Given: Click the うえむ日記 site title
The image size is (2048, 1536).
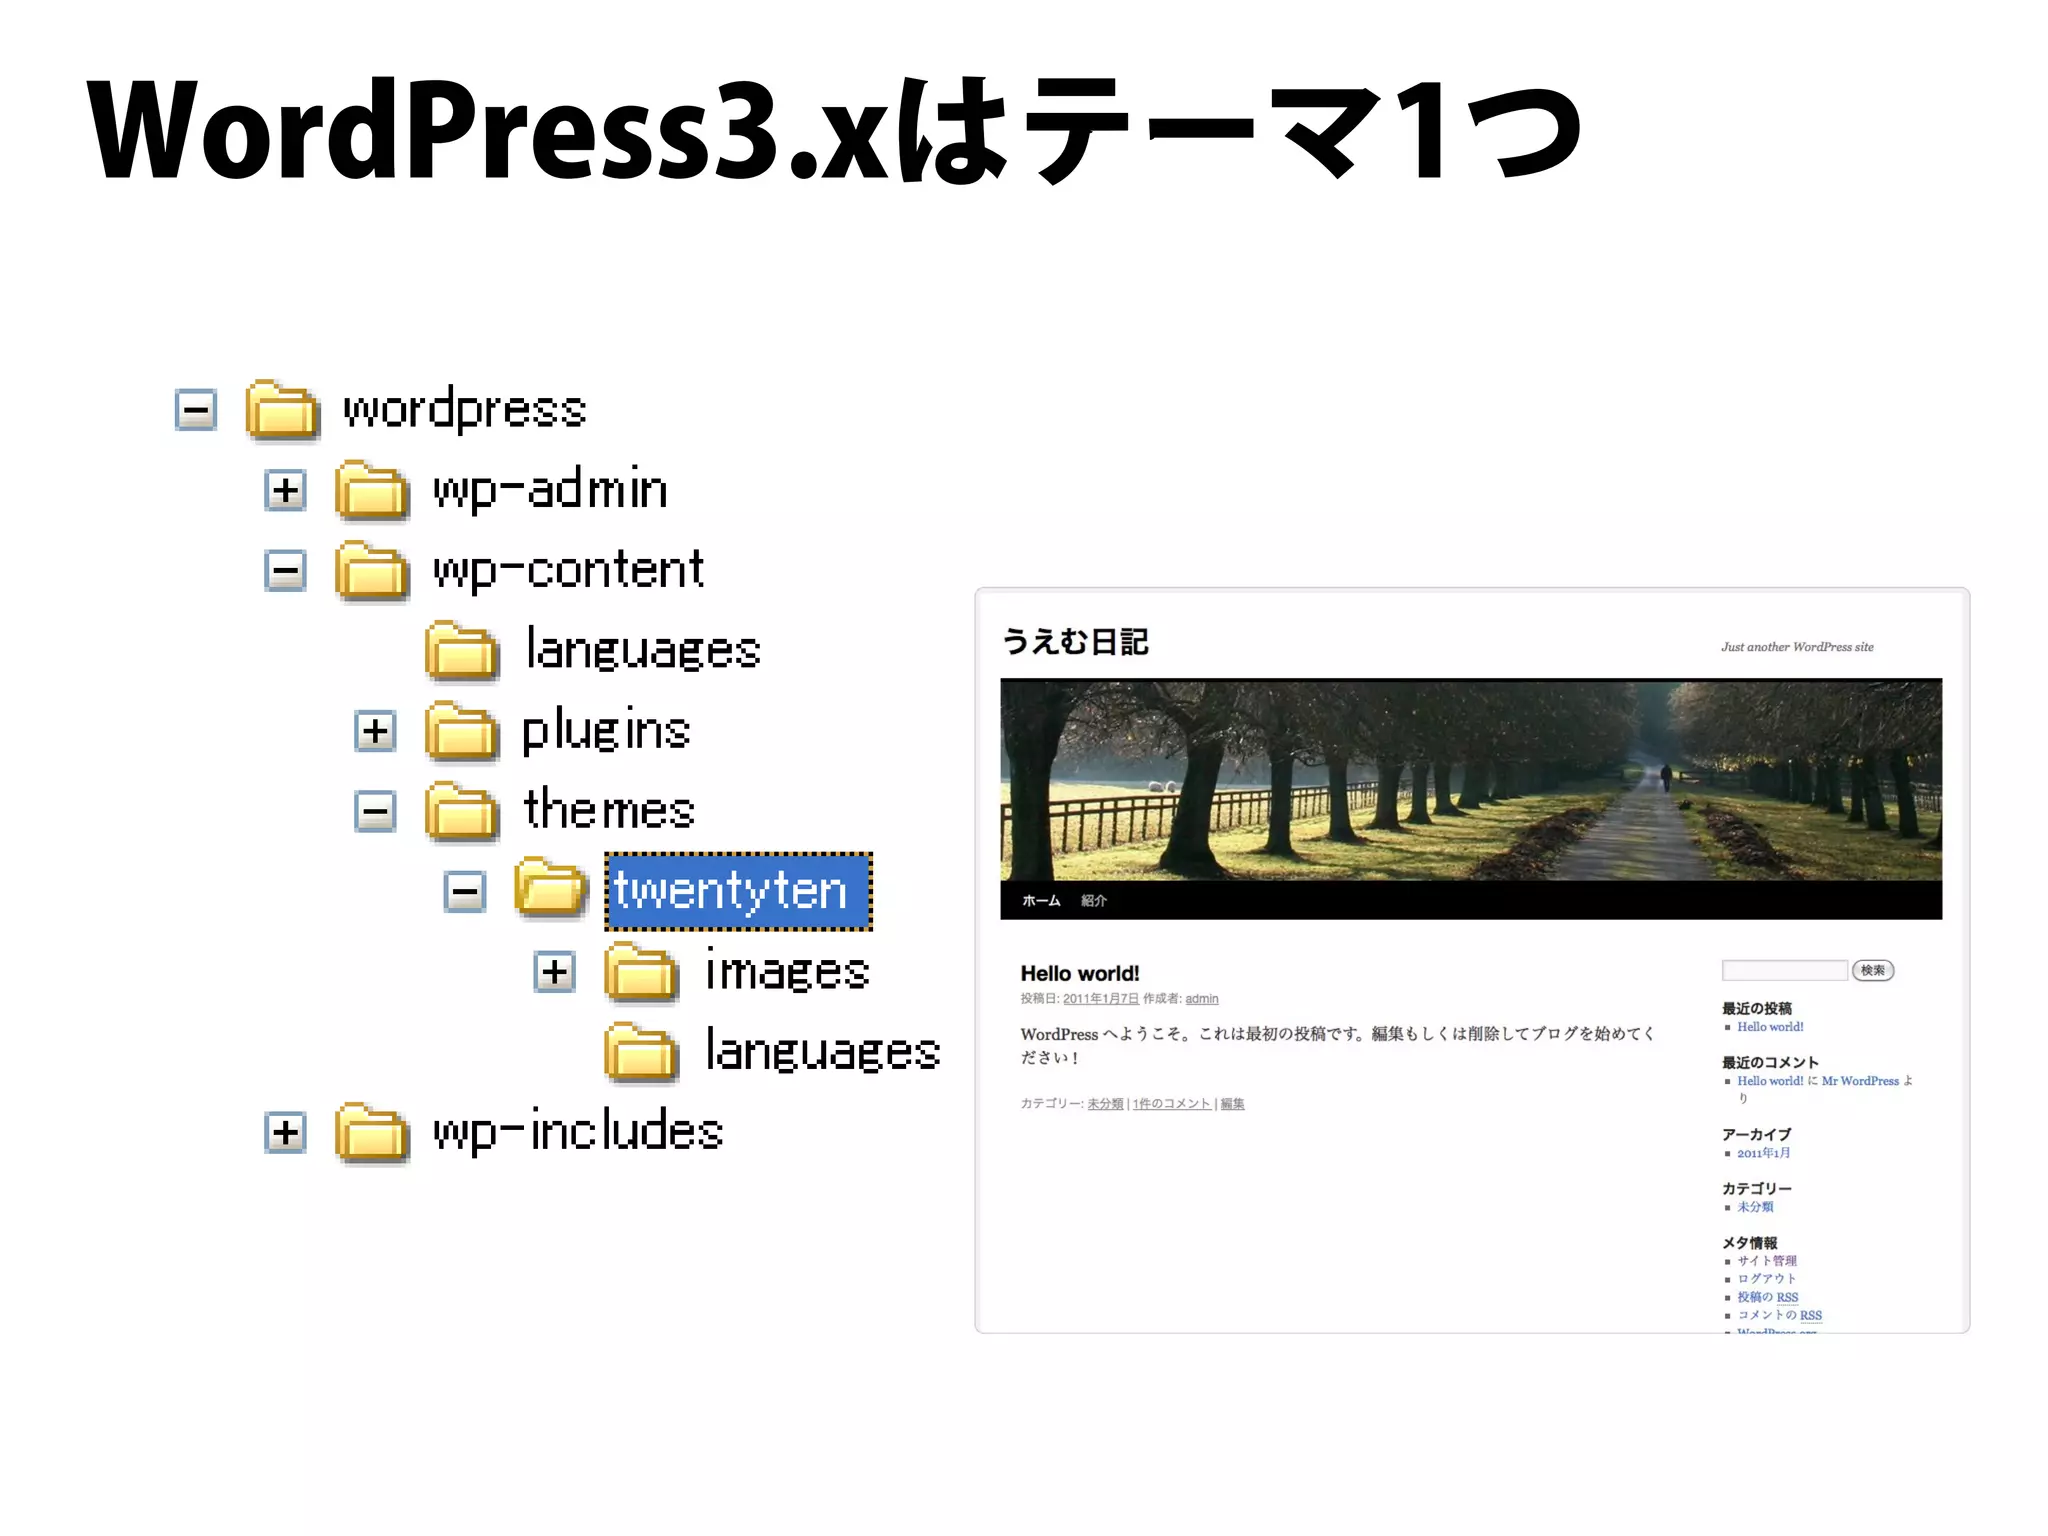Looking at the screenshot, I should pos(1075,642).
